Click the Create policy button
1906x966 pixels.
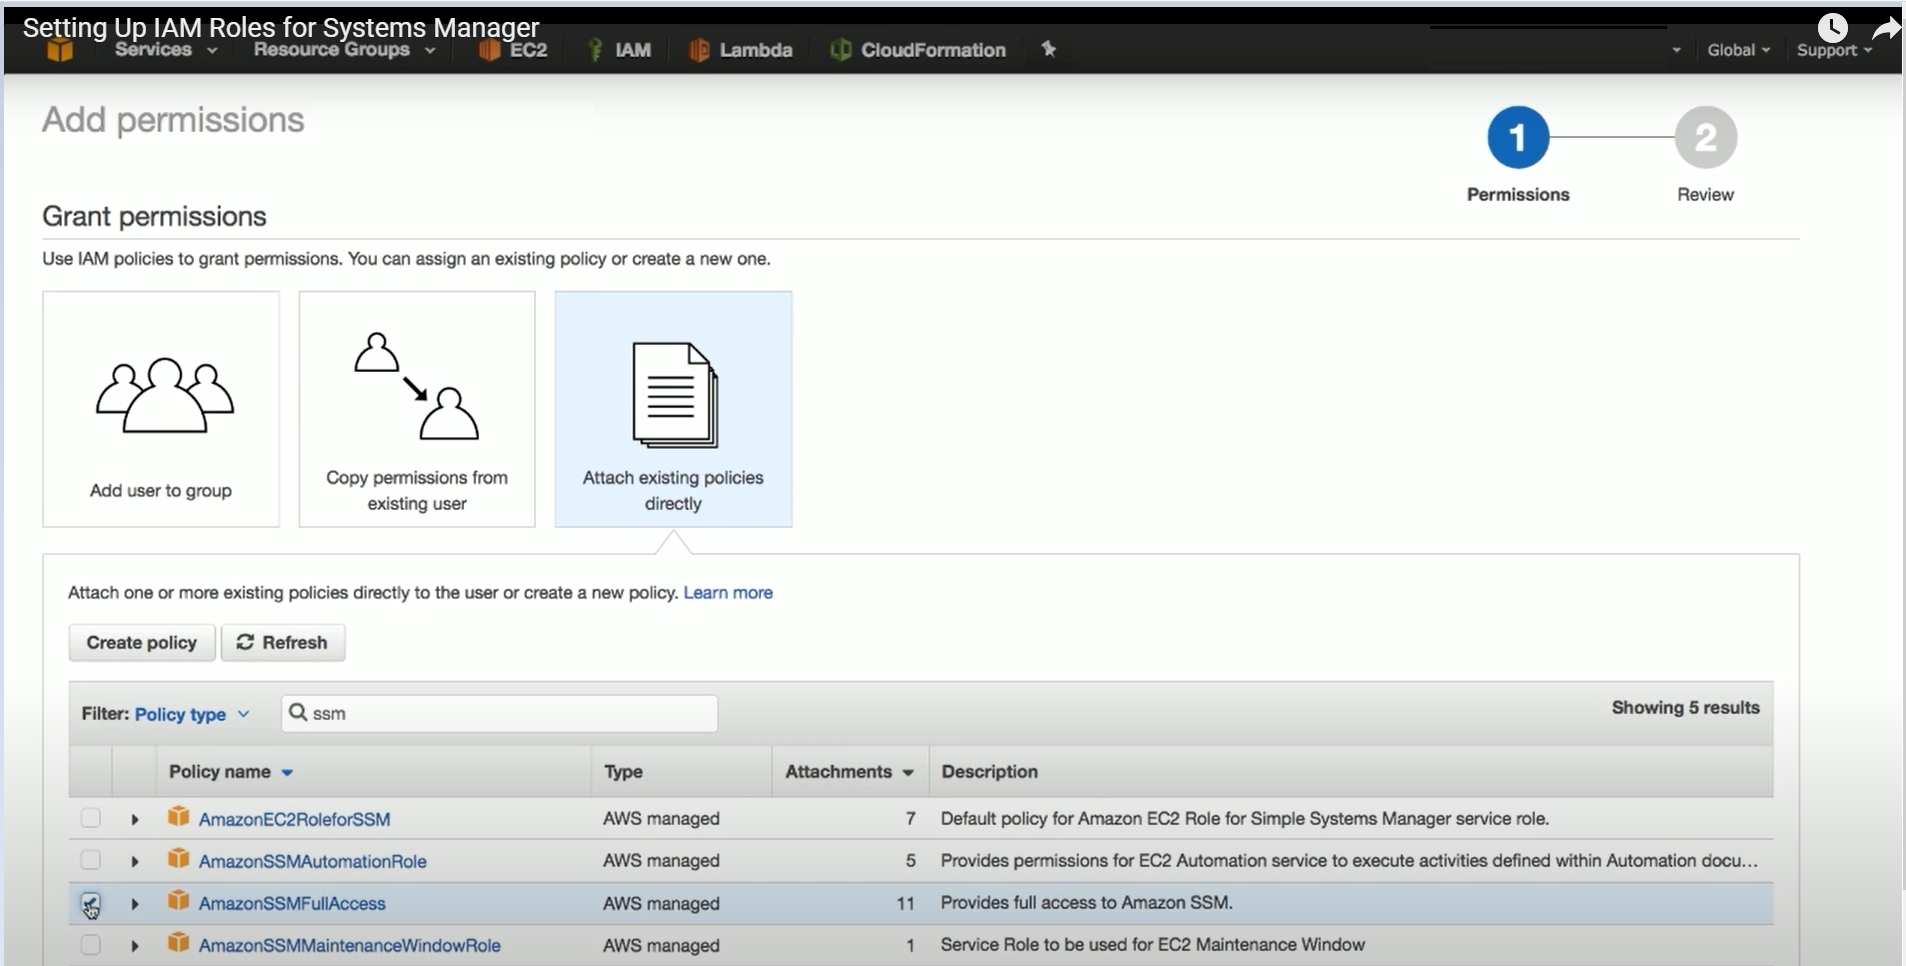[142, 643]
